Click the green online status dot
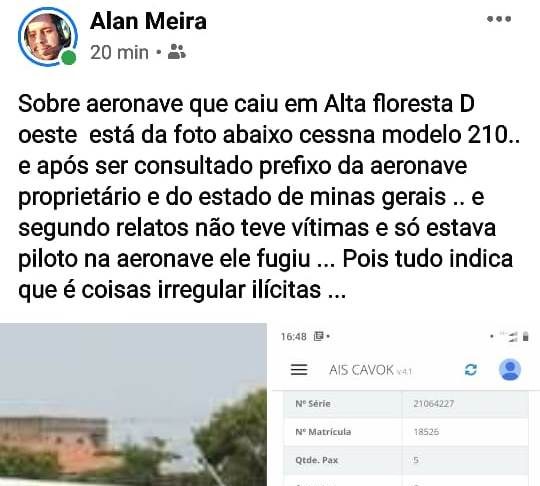 [x=69, y=57]
